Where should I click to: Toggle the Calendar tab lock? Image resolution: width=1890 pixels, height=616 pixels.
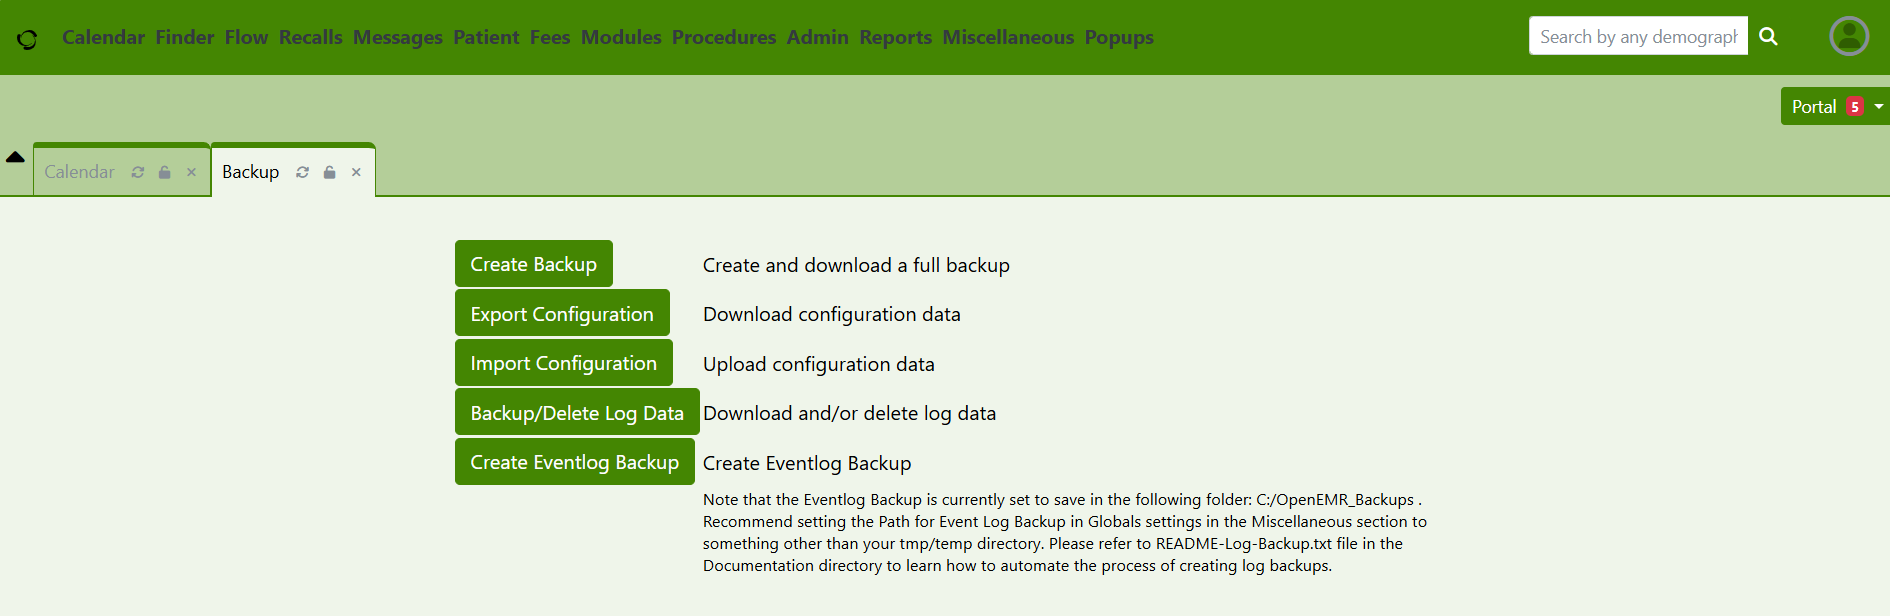165,172
